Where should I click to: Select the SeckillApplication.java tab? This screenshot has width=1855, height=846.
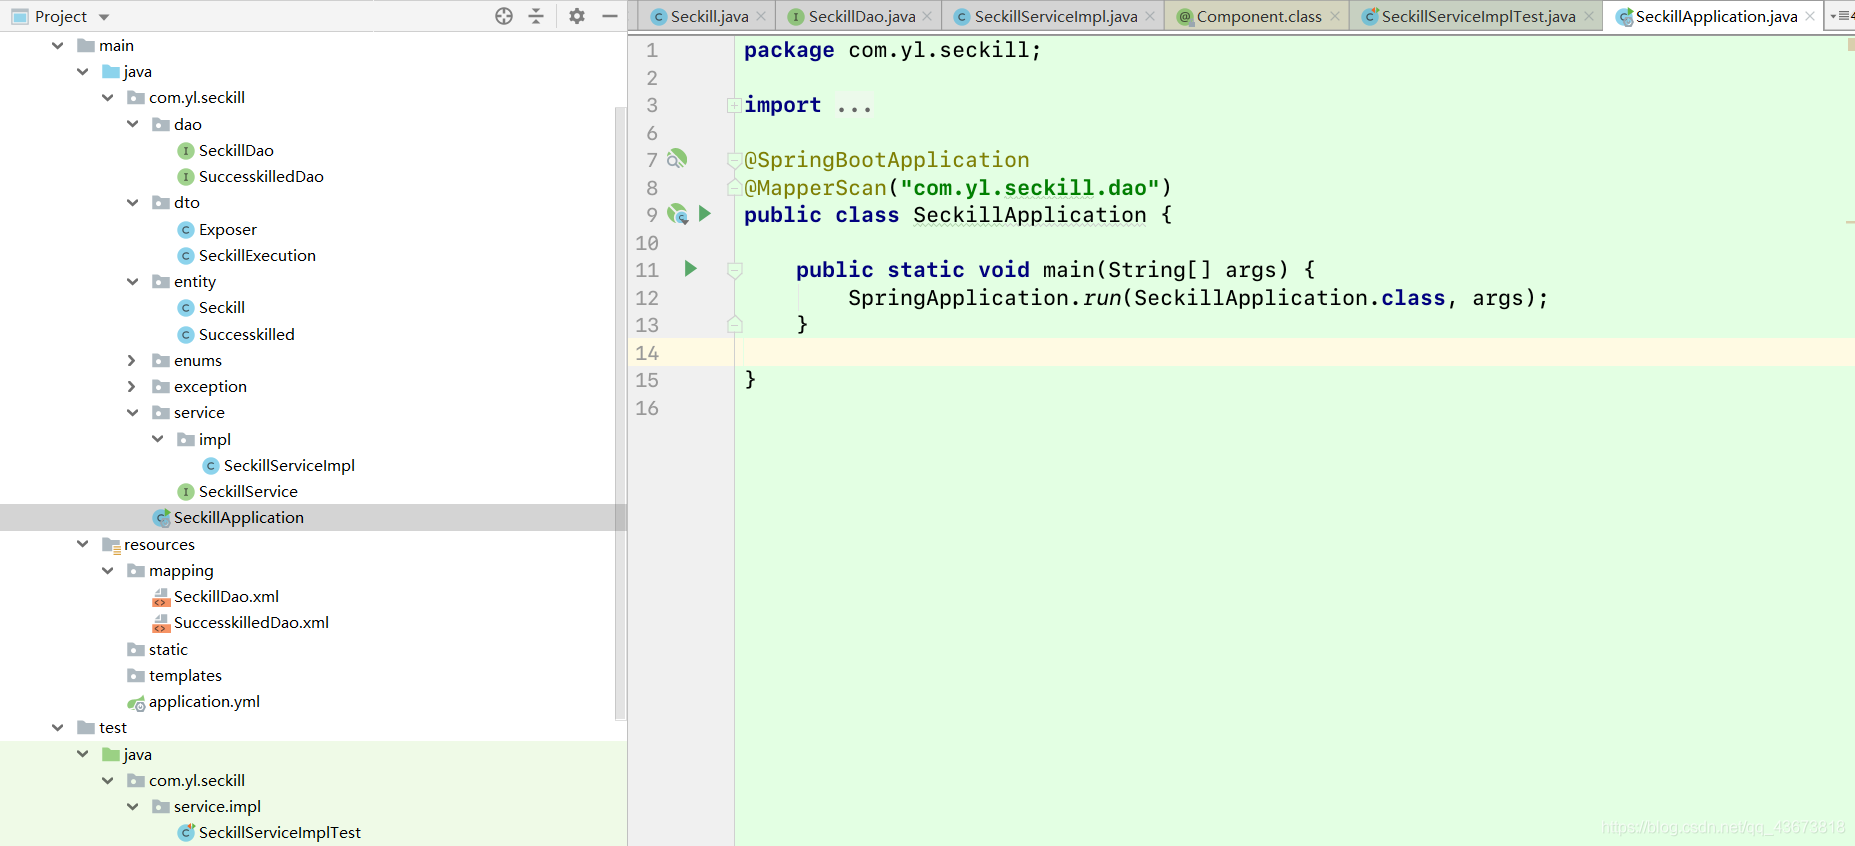click(1716, 16)
